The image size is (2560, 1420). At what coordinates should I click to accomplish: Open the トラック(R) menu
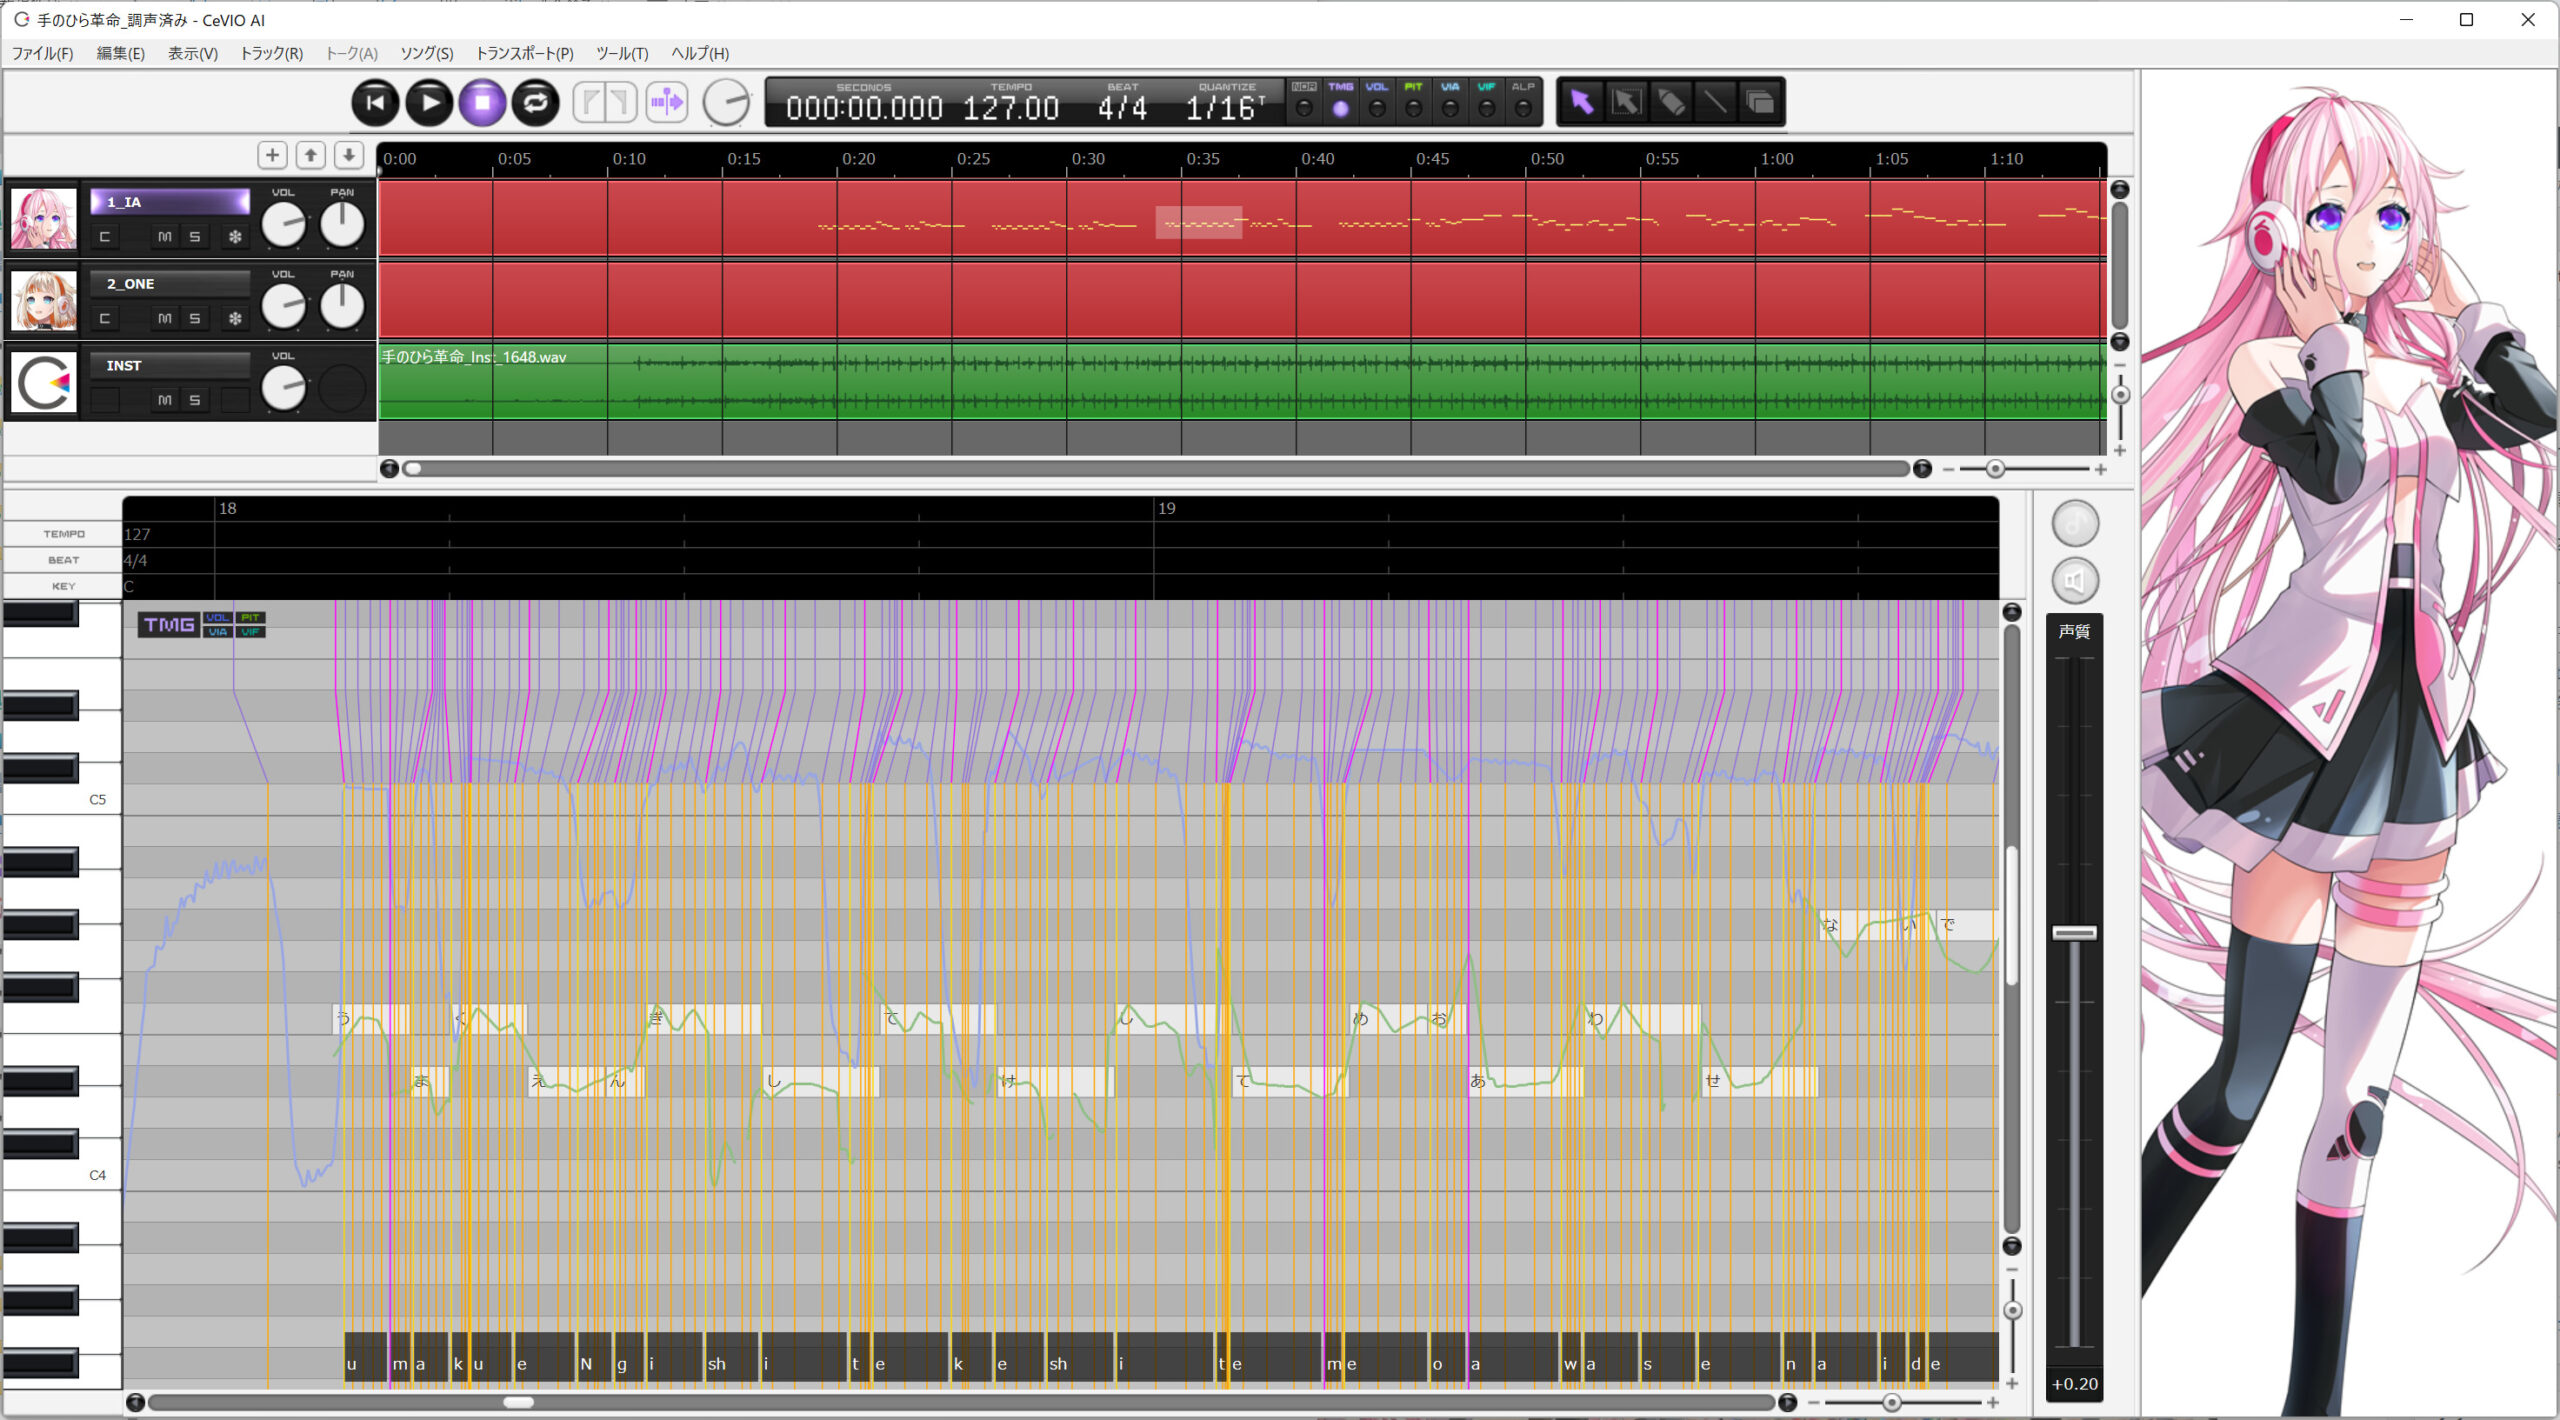[271, 53]
